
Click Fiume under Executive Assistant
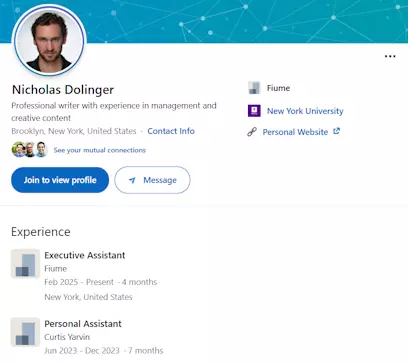[56, 269]
